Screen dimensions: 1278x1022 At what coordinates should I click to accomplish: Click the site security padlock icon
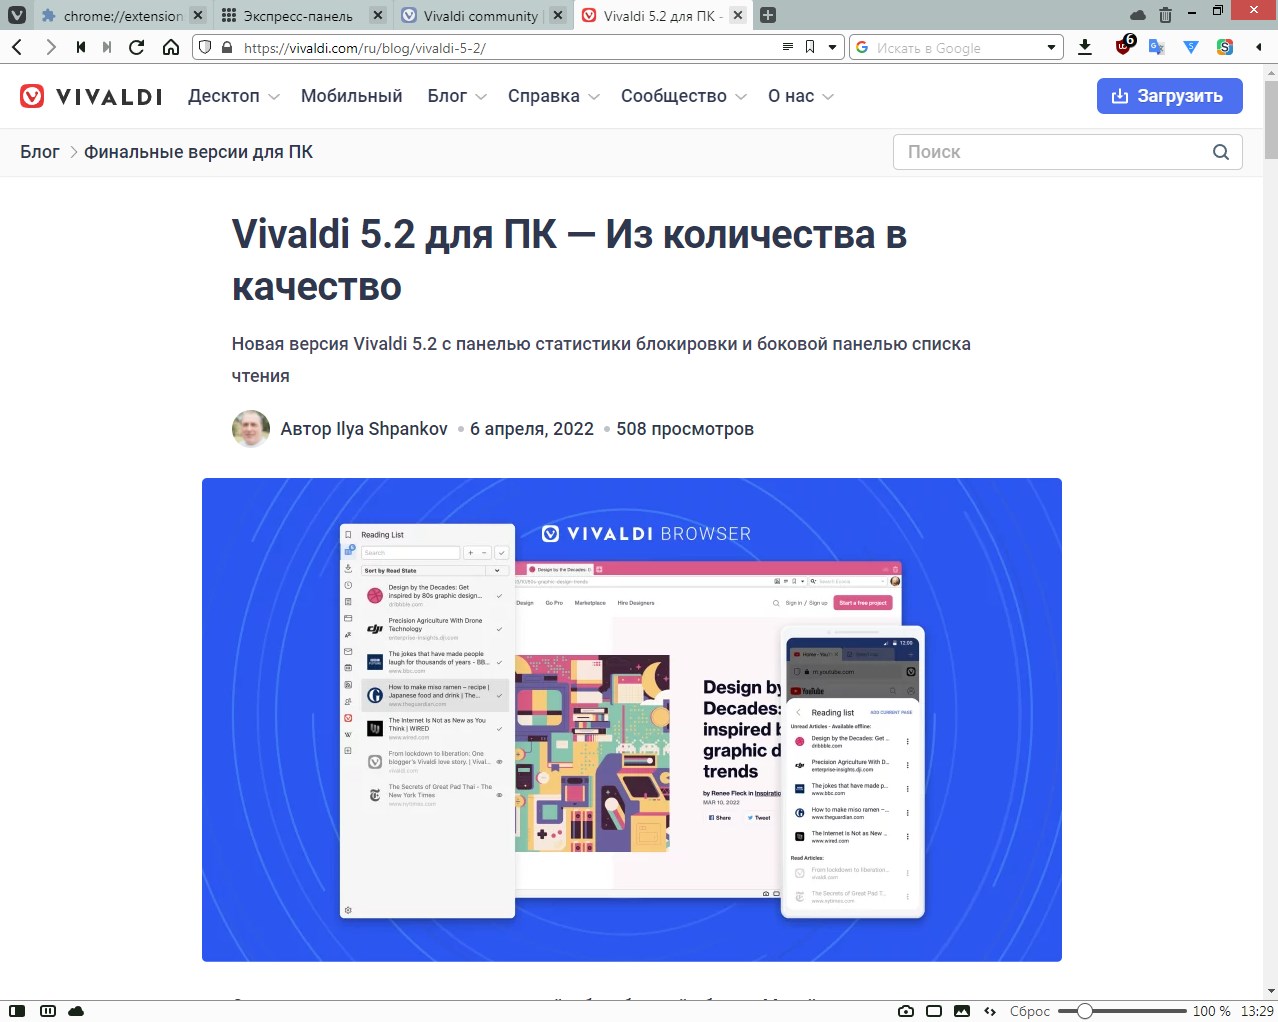coord(227,47)
